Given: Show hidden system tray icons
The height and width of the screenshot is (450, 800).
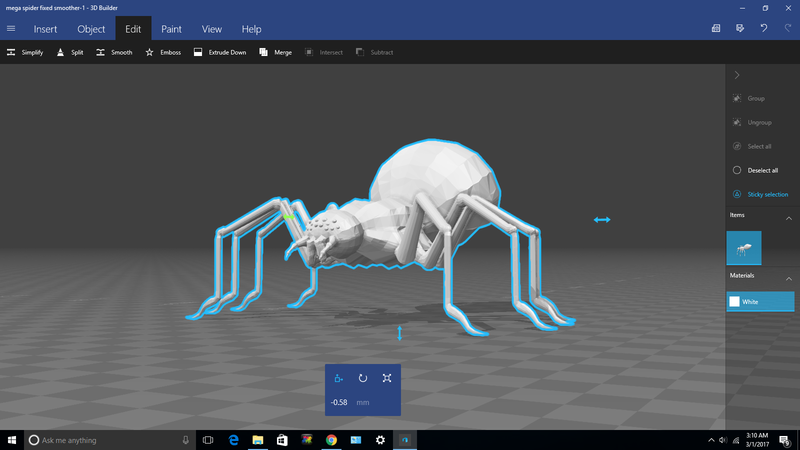Looking at the screenshot, I should pyautogui.click(x=711, y=440).
